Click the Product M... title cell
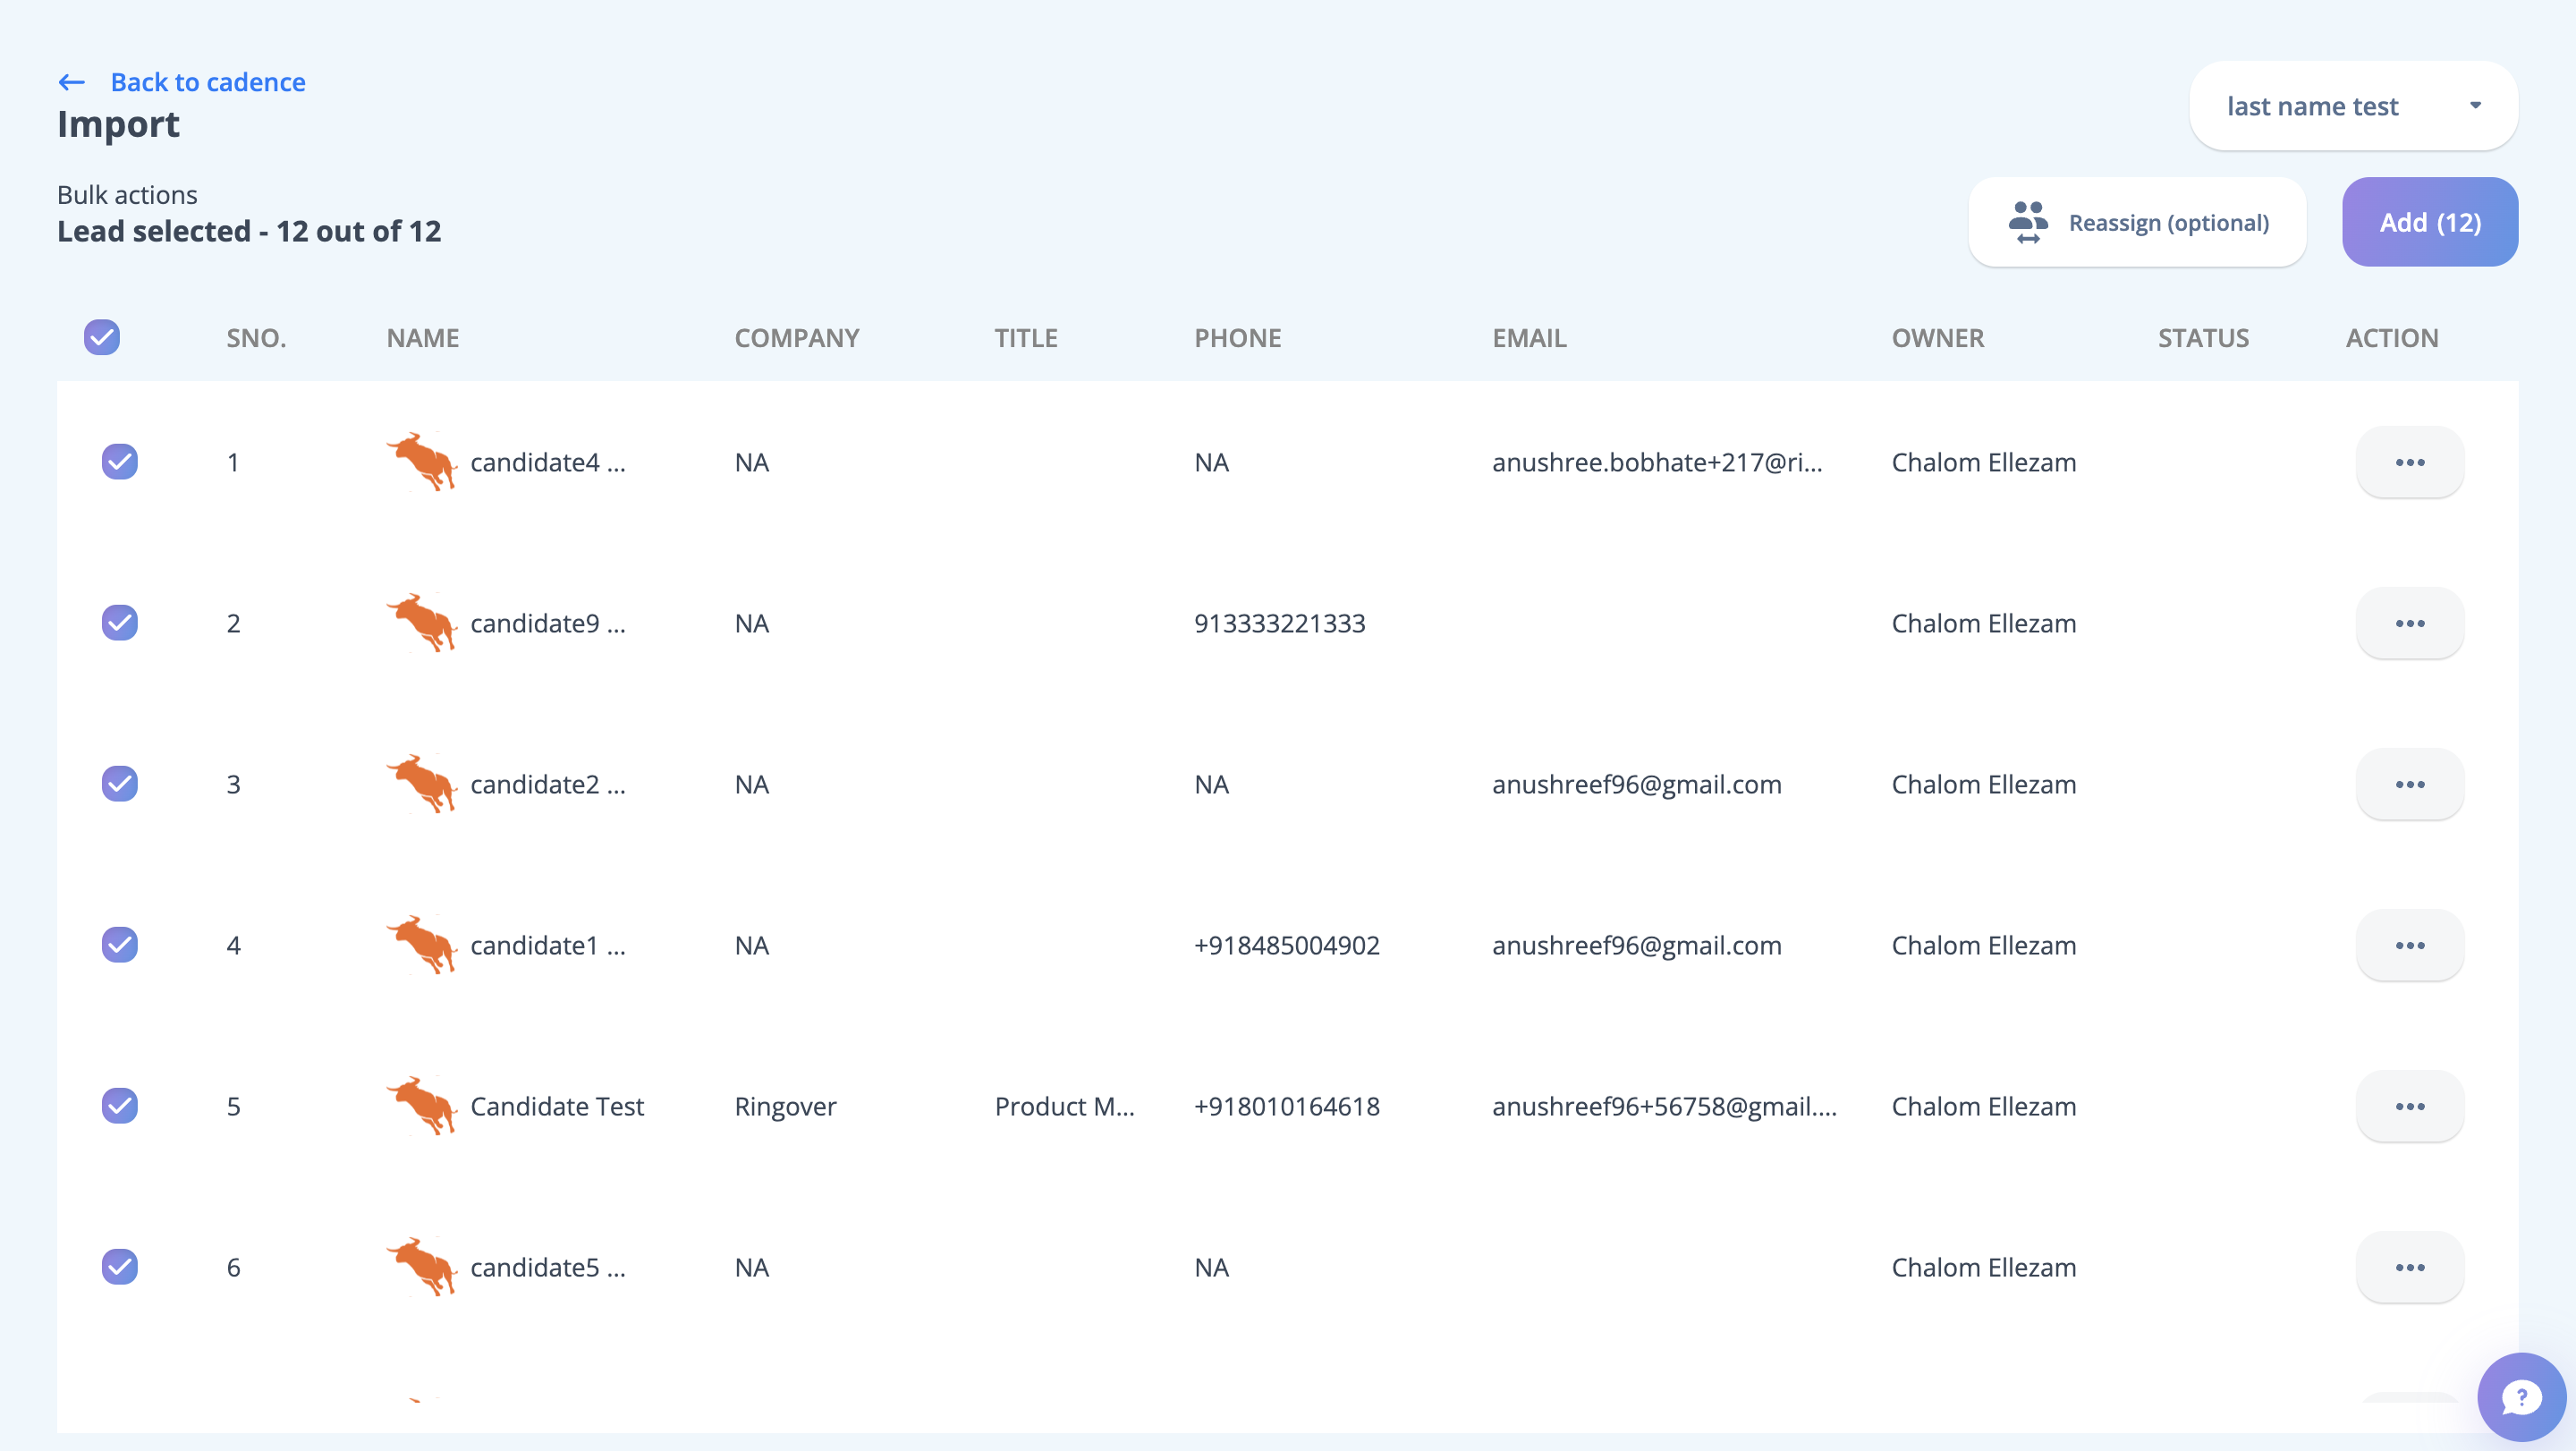The height and width of the screenshot is (1451, 2576). (1064, 1106)
